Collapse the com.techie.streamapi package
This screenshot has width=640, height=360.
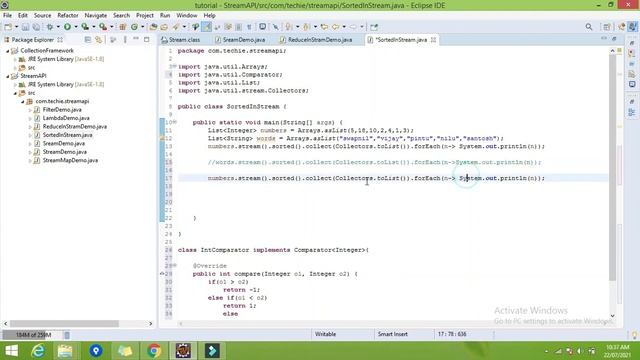pos(23,101)
